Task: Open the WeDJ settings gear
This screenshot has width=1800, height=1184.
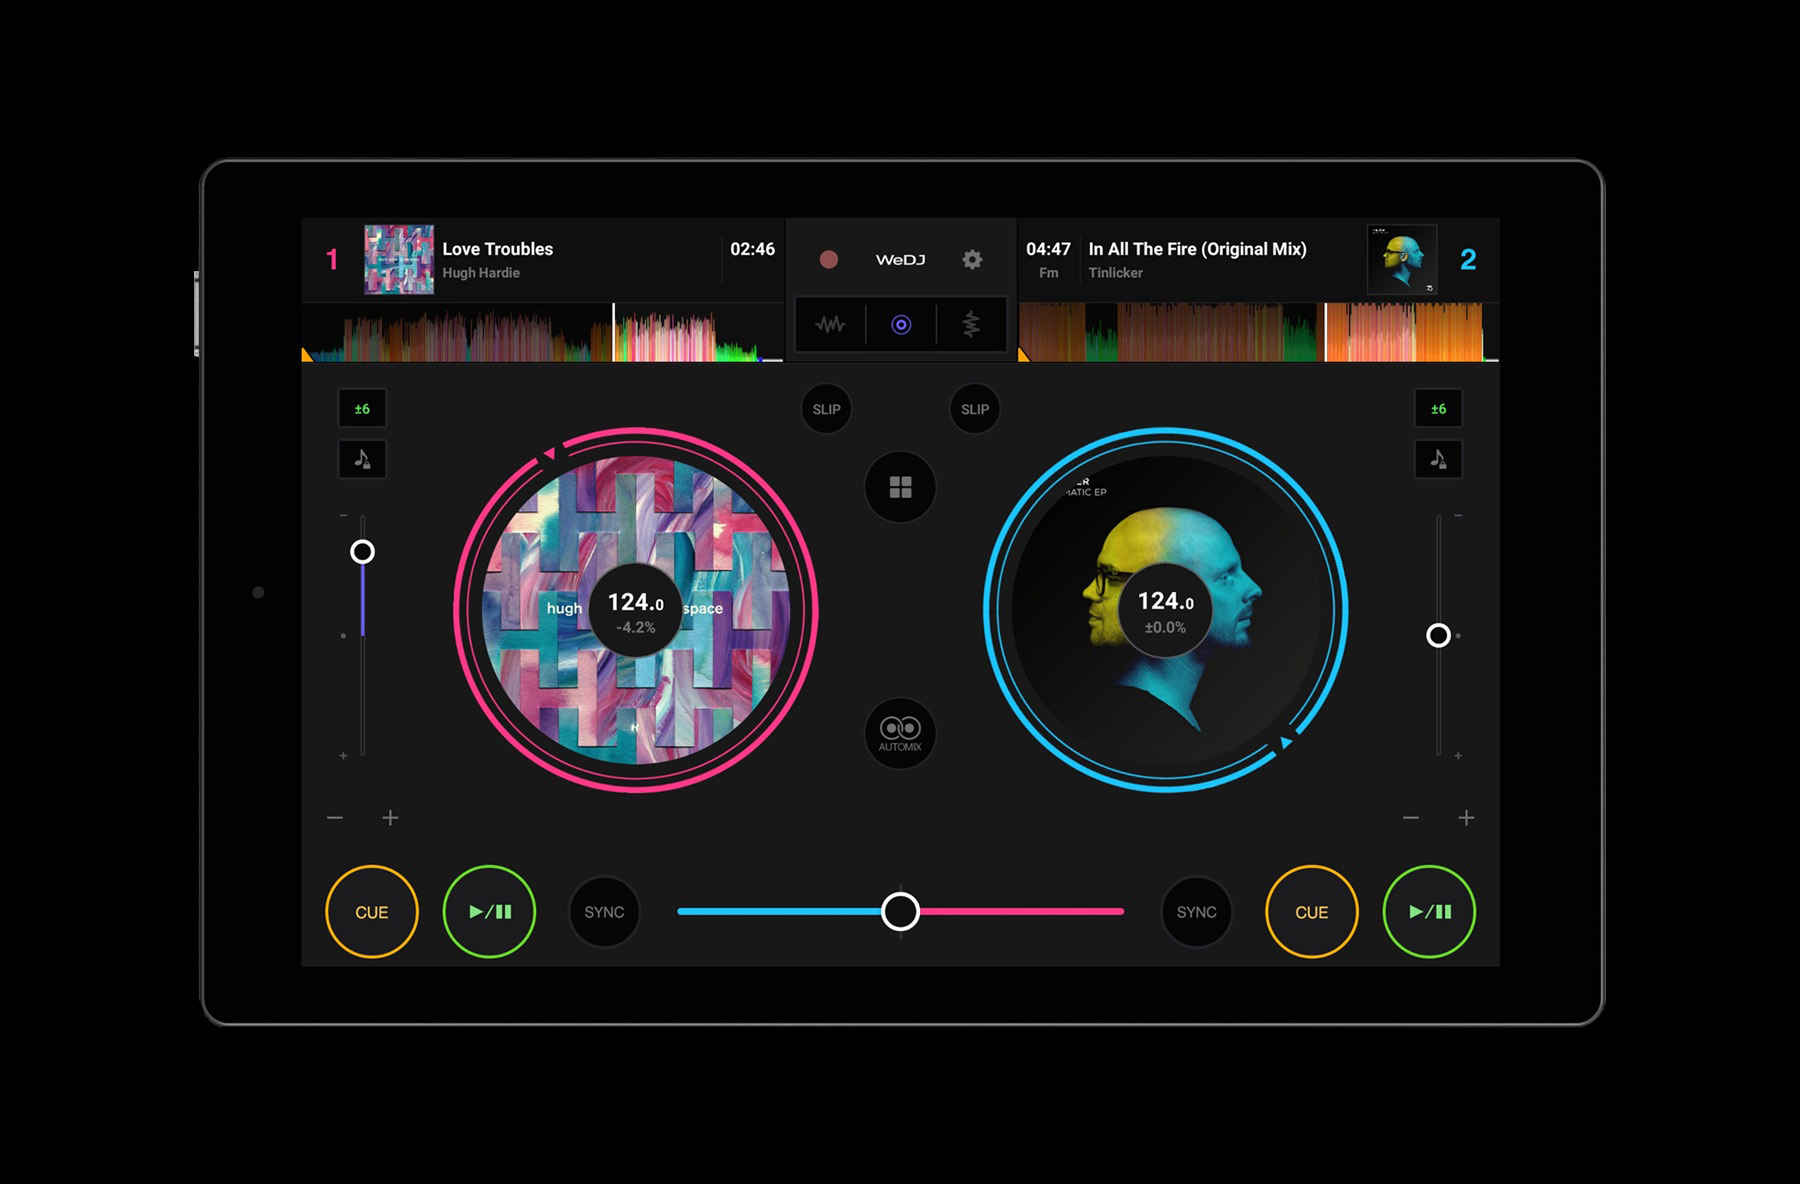Action: (x=972, y=260)
